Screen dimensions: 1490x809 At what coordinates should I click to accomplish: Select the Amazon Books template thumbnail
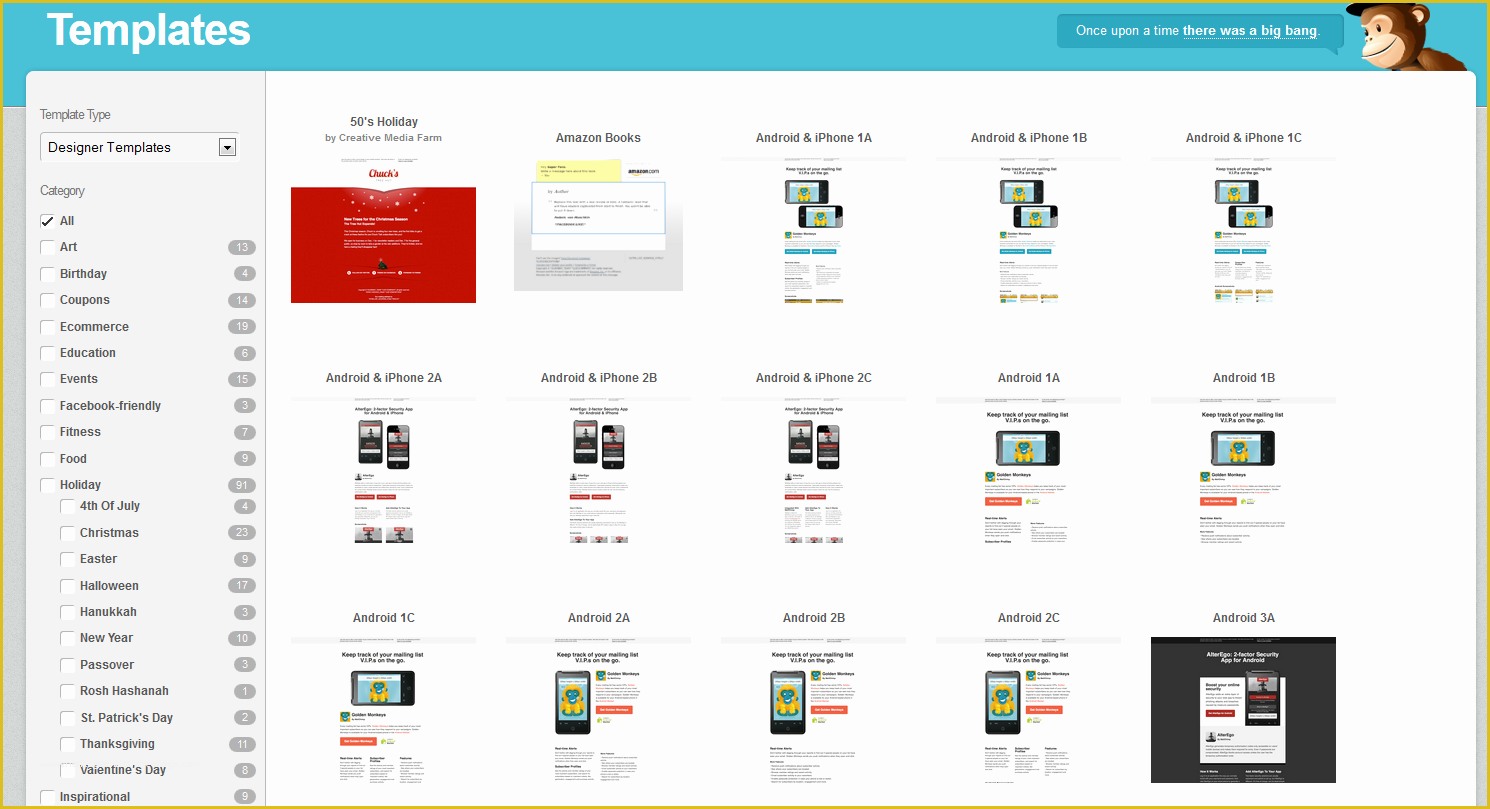598,224
